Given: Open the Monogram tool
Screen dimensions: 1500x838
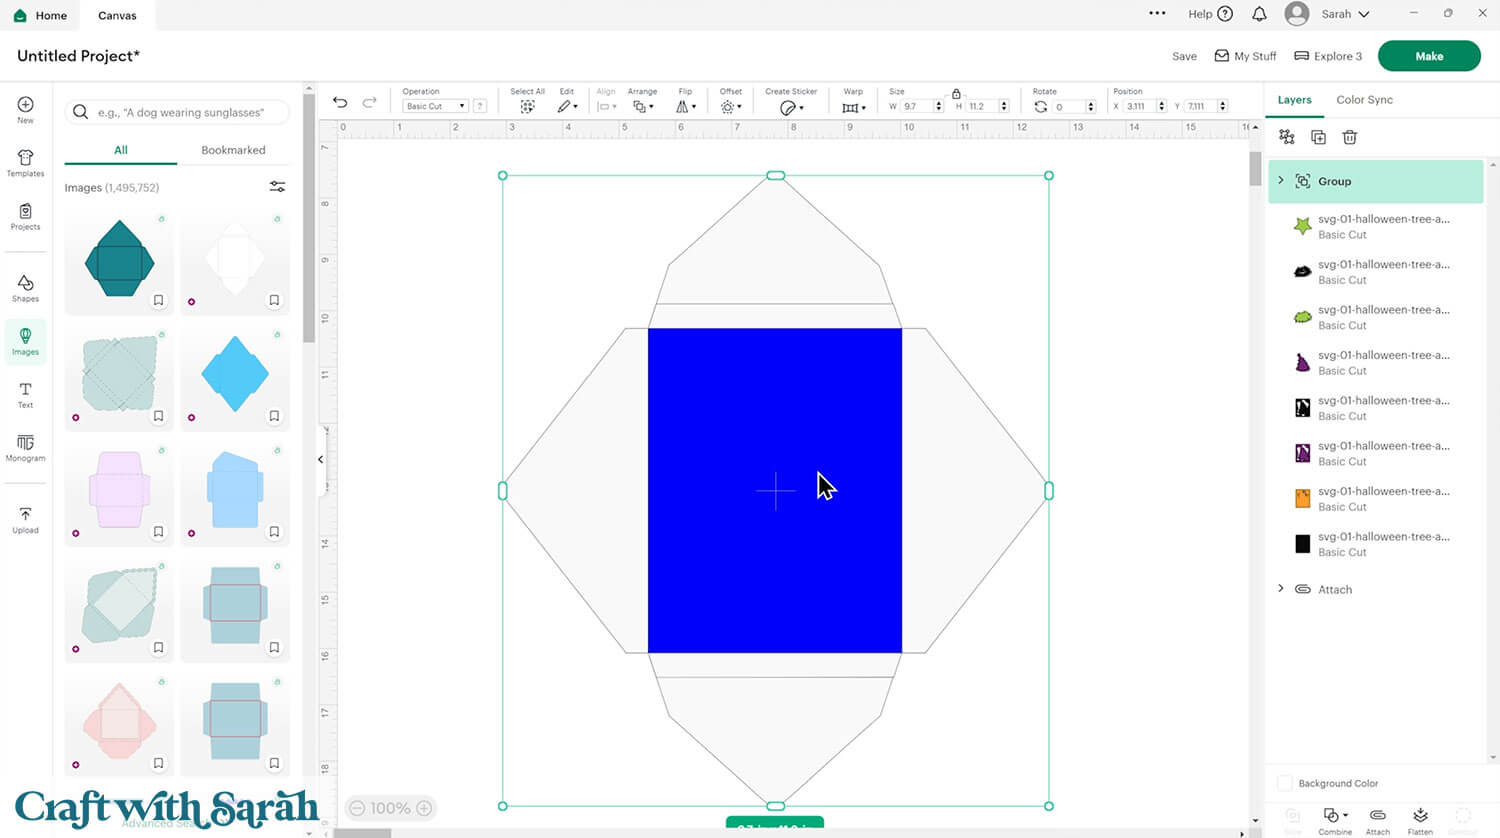Looking at the screenshot, I should pos(25,447).
